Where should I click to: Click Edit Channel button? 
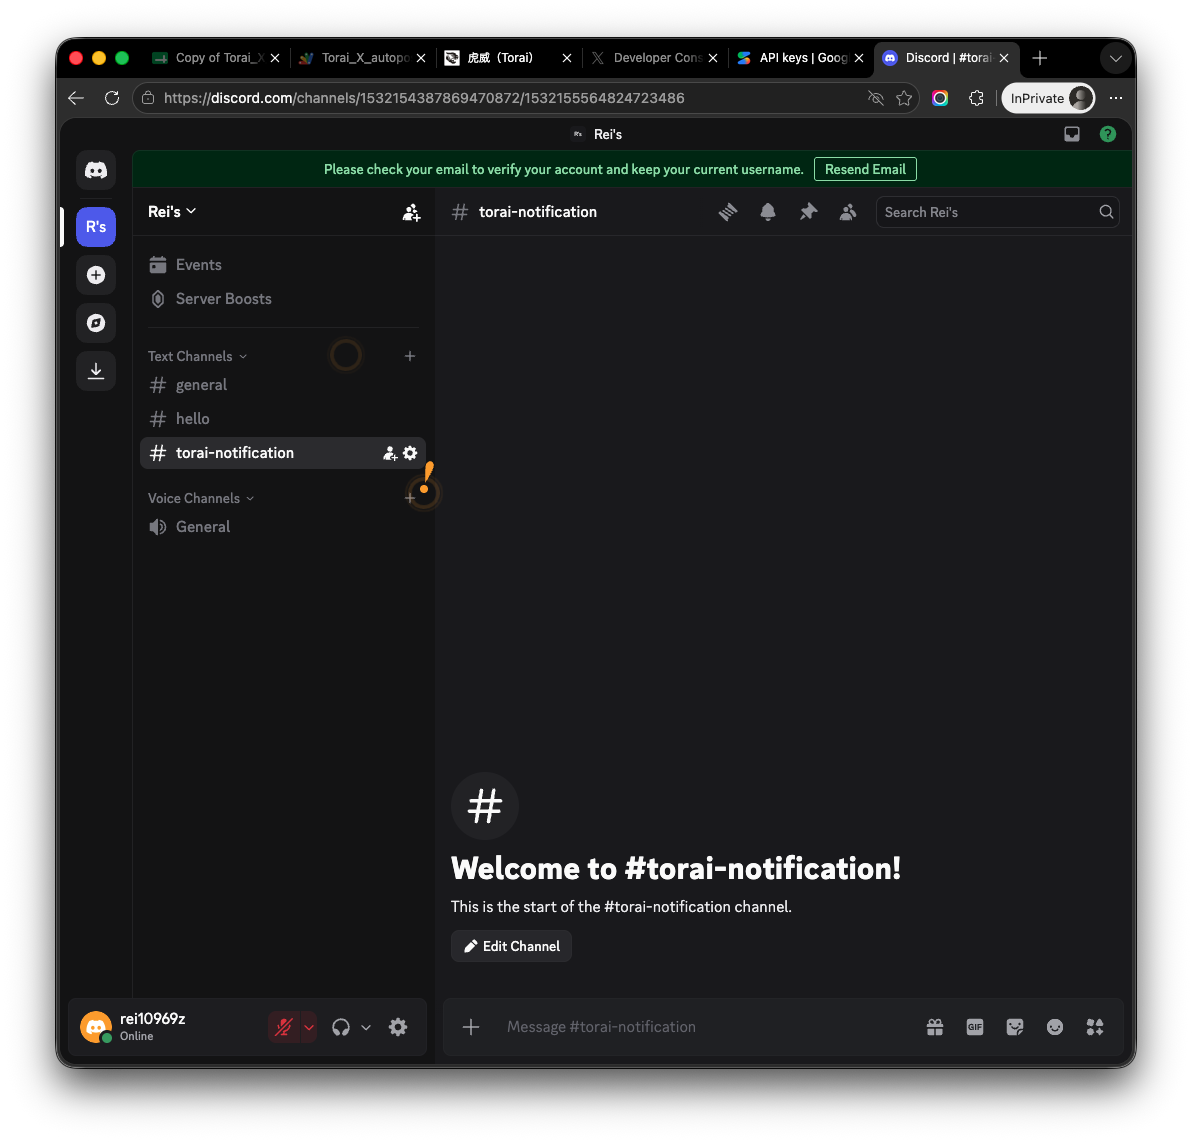click(511, 946)
